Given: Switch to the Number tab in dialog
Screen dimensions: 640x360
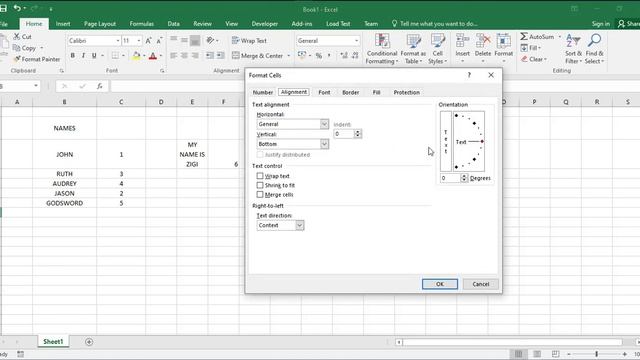Looking at the screenshot, I should click(x=262, y=92).
